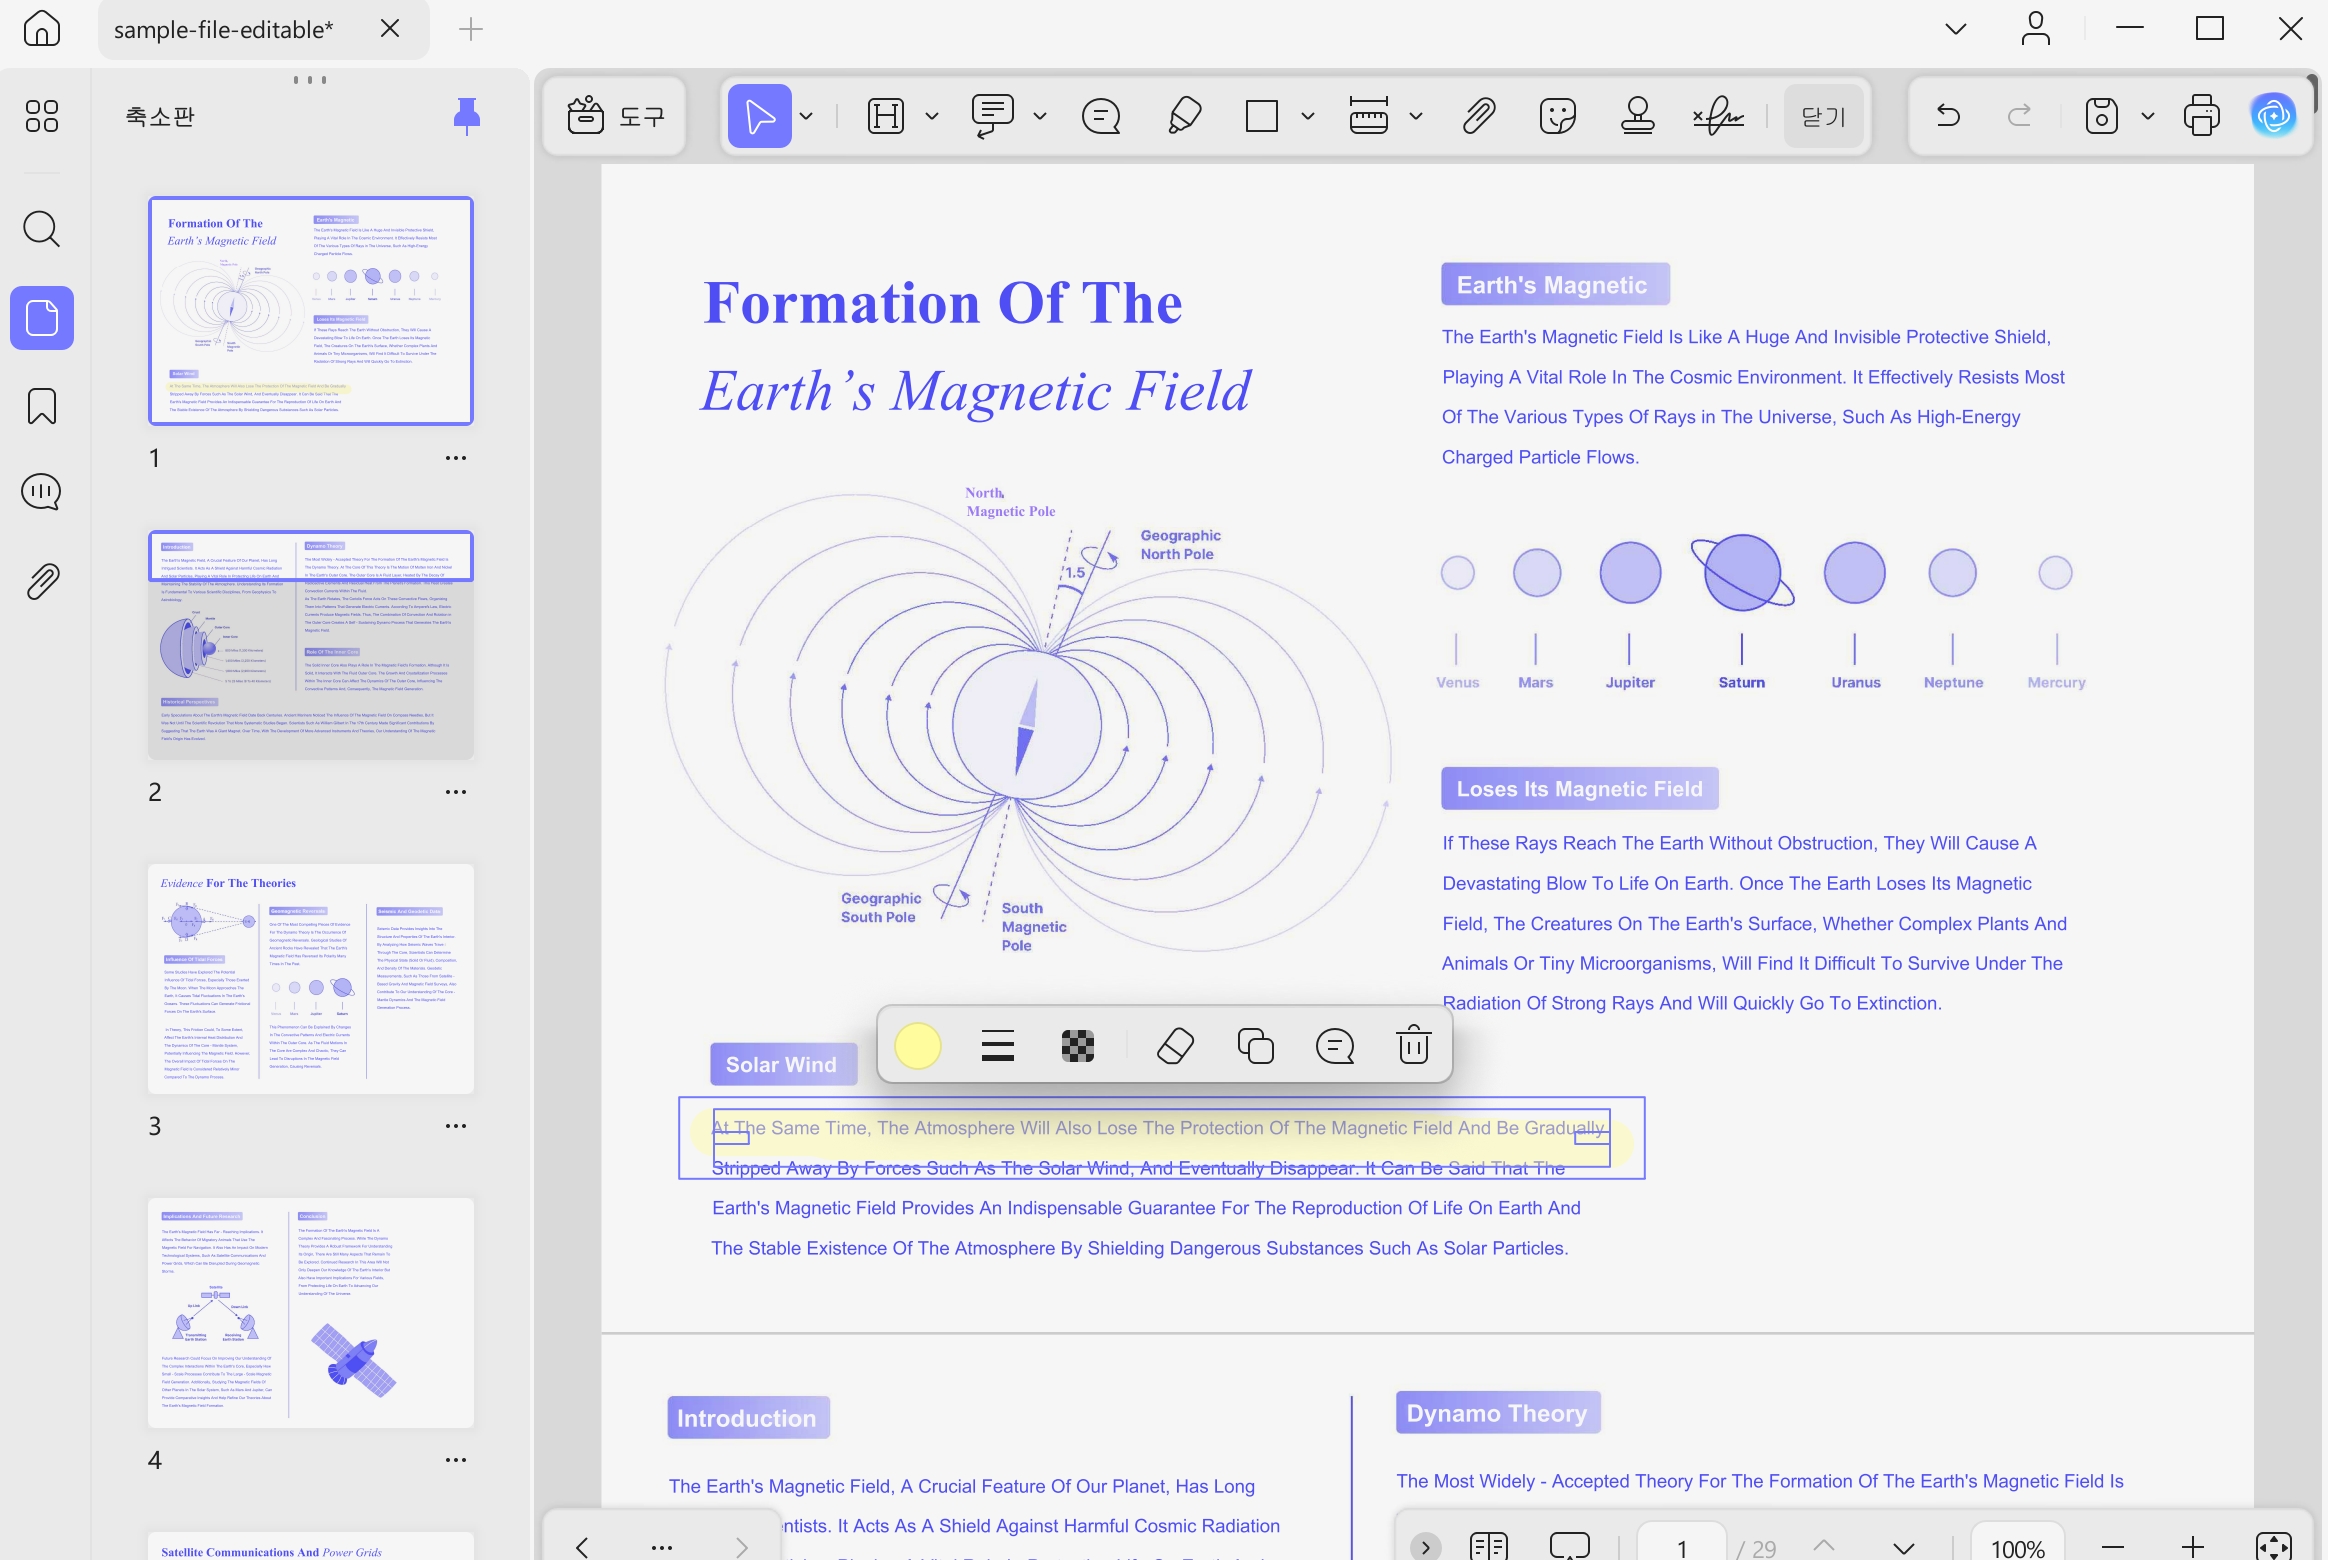This screenshot has width=2328, height=1560.
Task: Select page 3 thumbnail Evidence For The Theories
Action: click(311, 979)
